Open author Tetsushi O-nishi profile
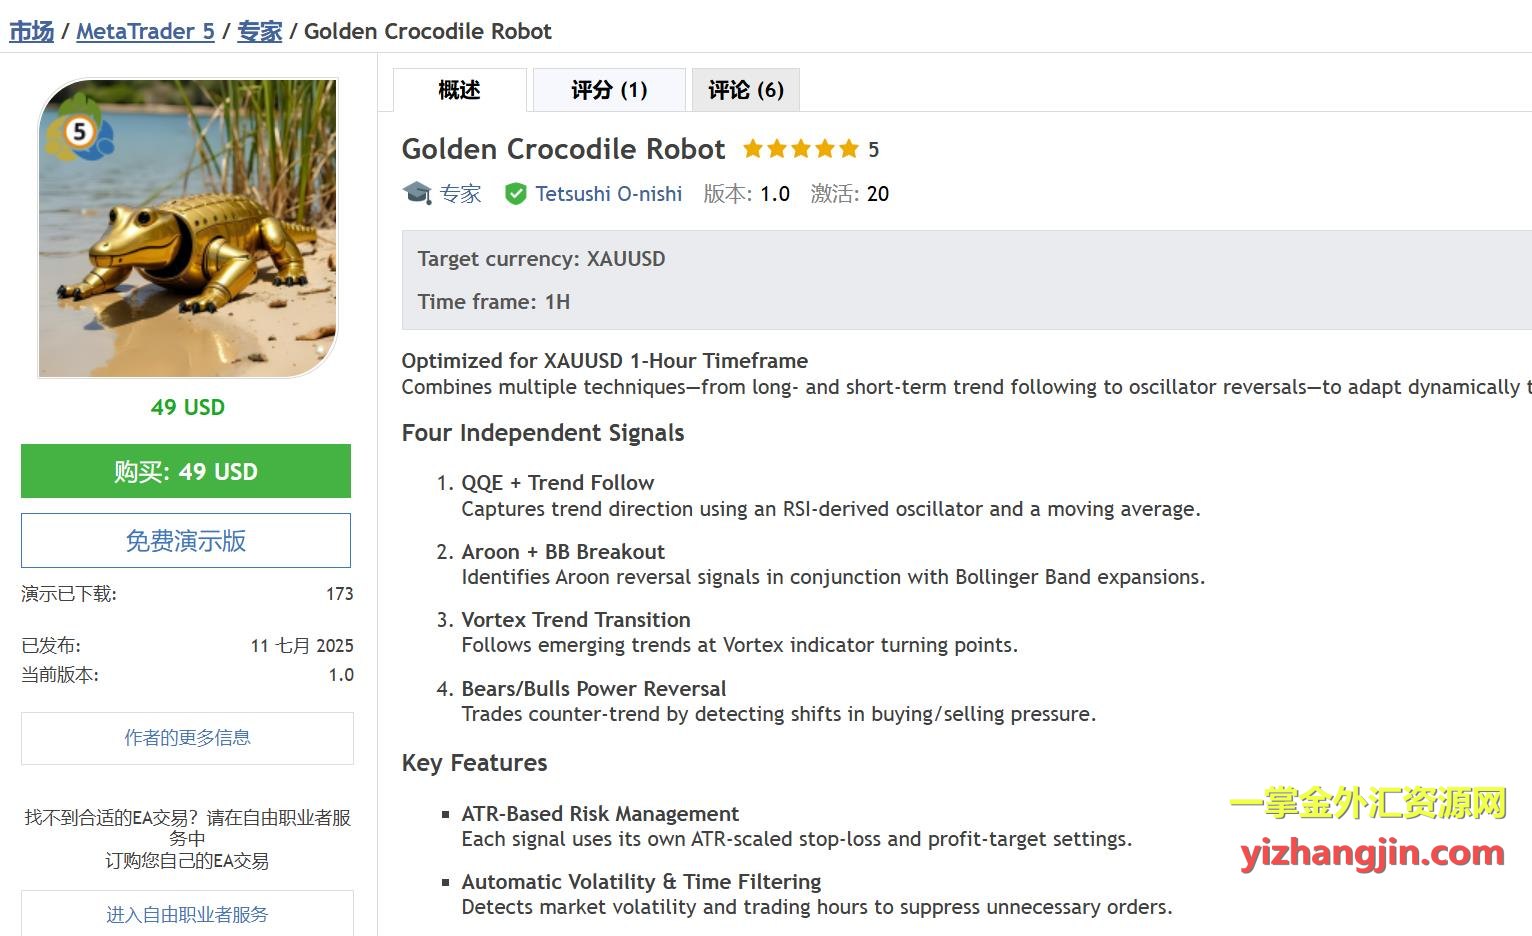Screen dimensions: 1532x936 tap(608, 194)
